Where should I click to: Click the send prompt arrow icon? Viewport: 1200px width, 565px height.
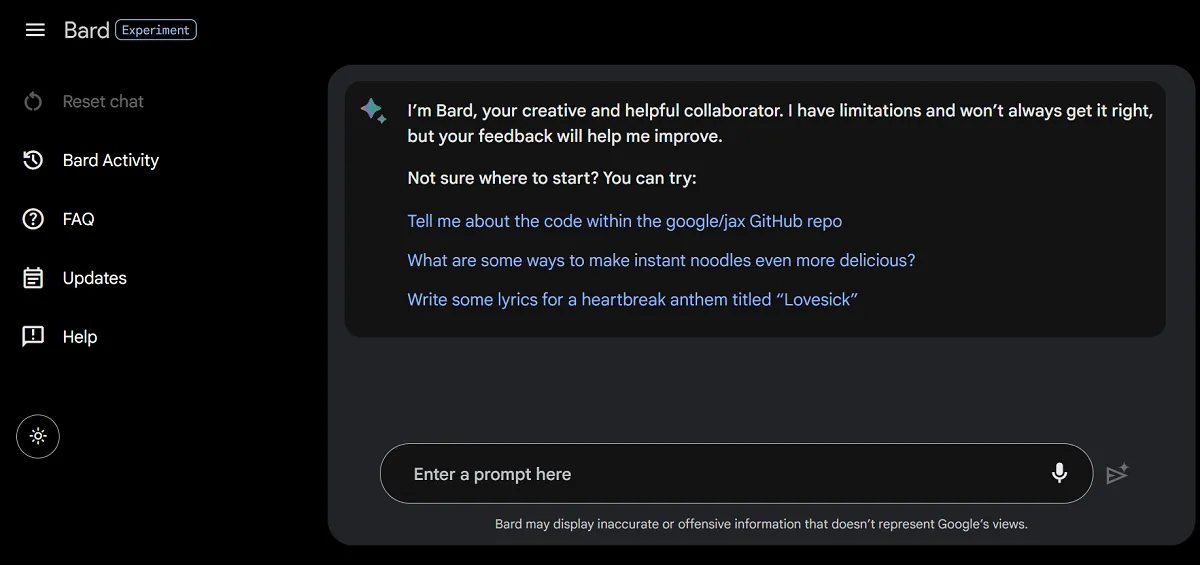[x=1117, y=473]
